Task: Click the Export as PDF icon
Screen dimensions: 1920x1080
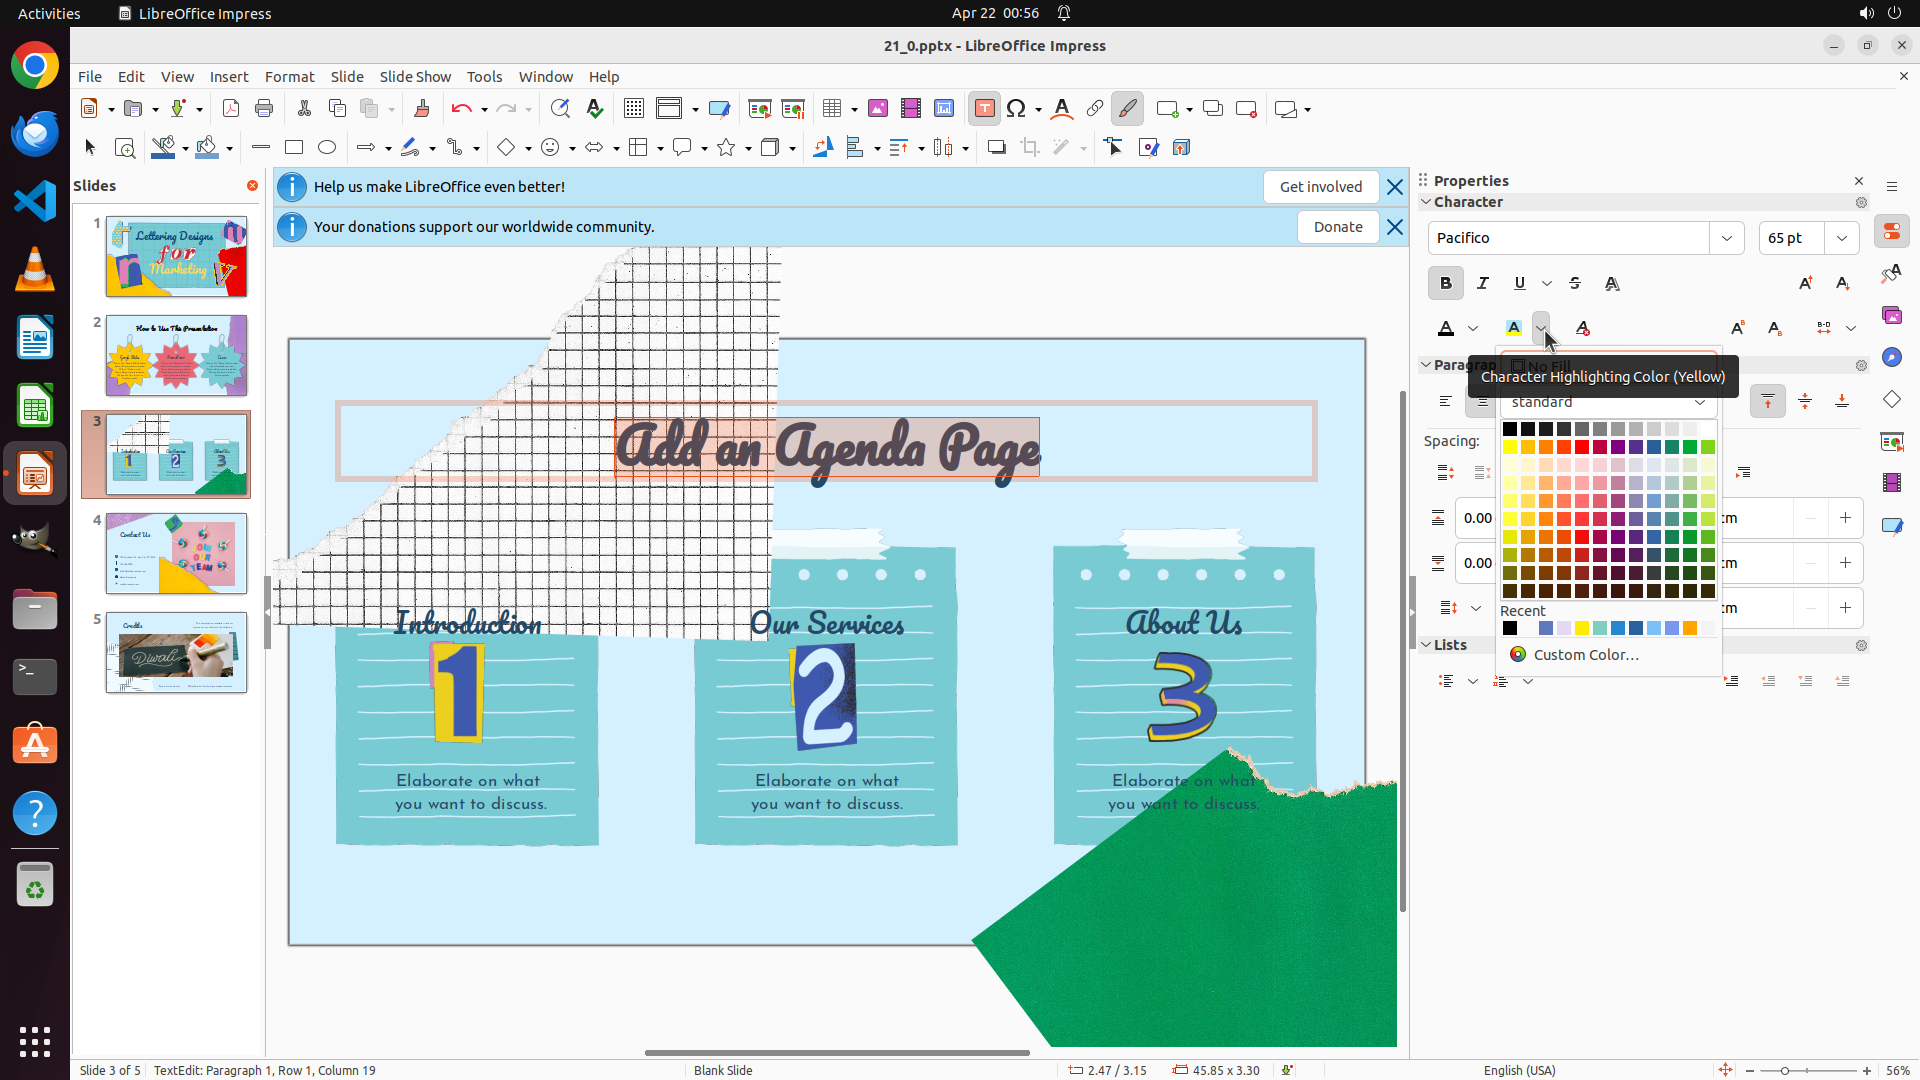Action: click(x=231, y=109)
